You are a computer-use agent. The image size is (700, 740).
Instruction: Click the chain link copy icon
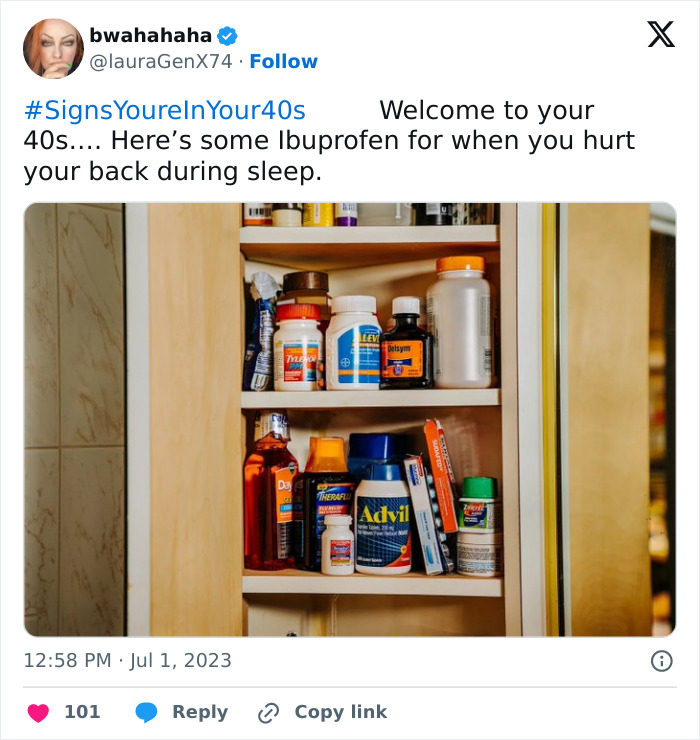pos(269,713)
